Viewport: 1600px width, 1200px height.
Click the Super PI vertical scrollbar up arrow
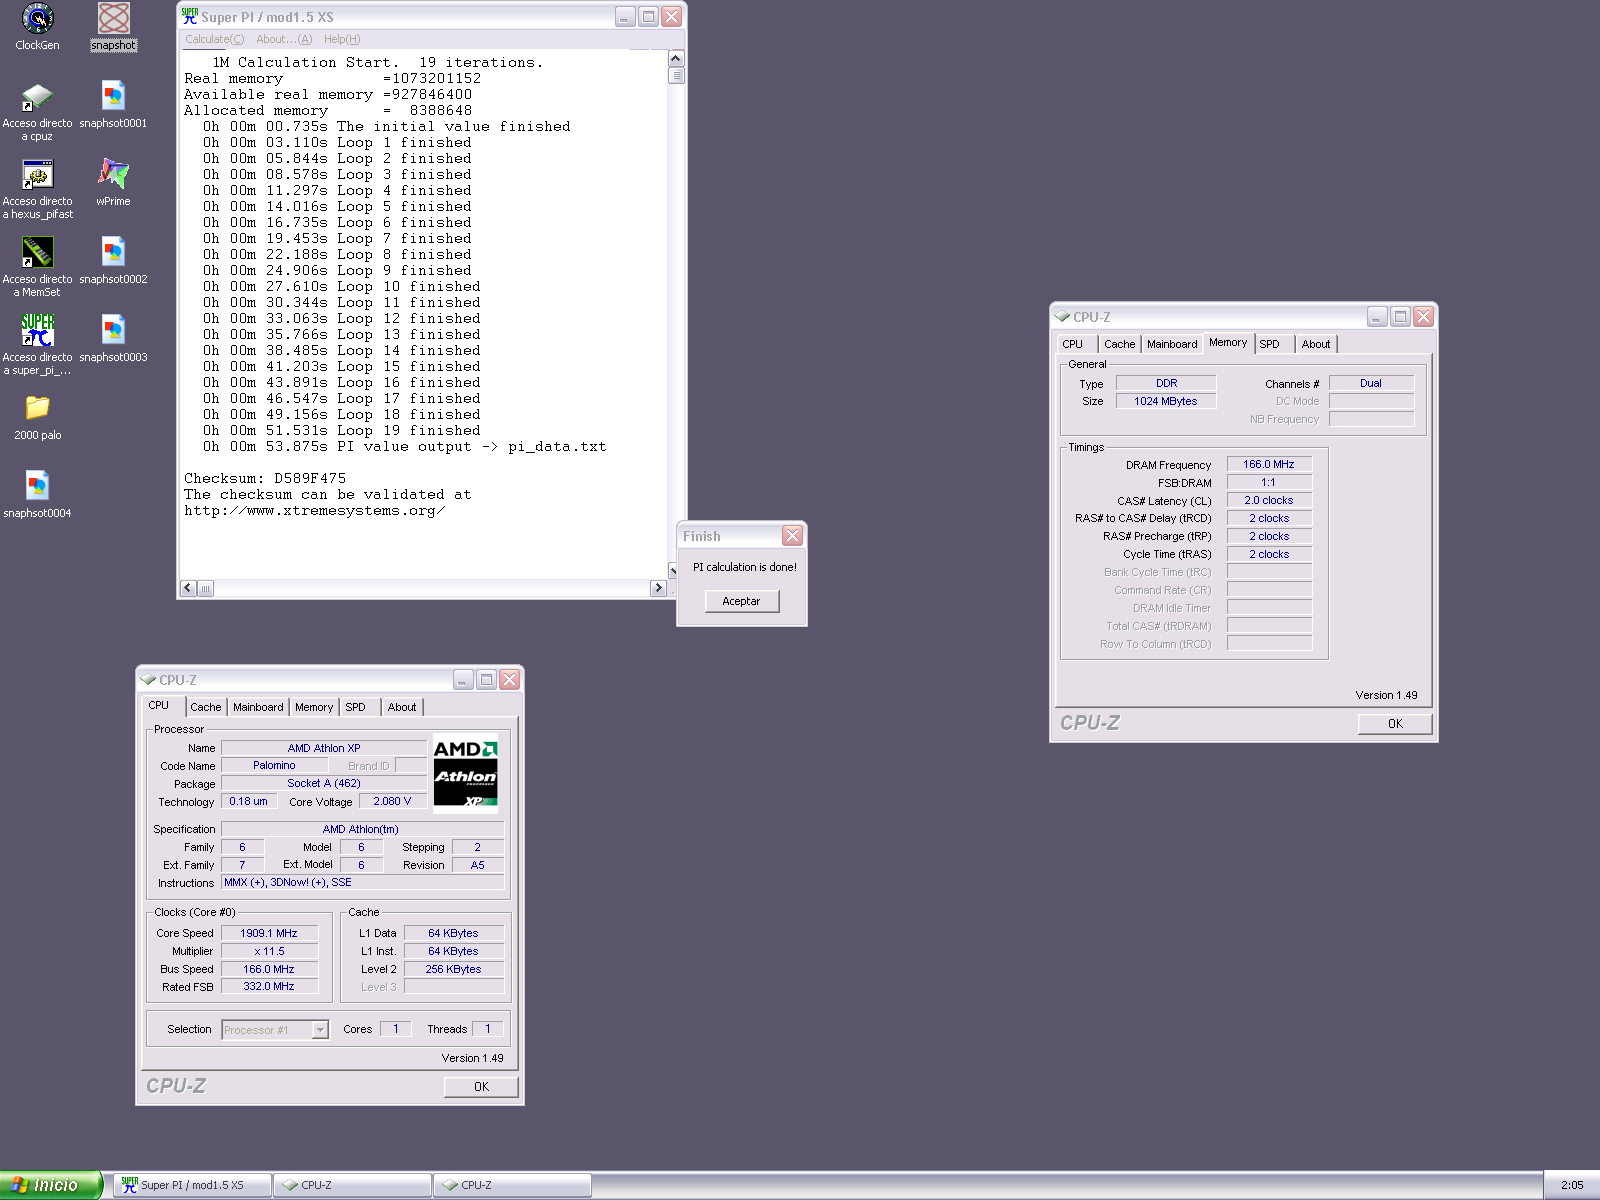click(676, 59)
